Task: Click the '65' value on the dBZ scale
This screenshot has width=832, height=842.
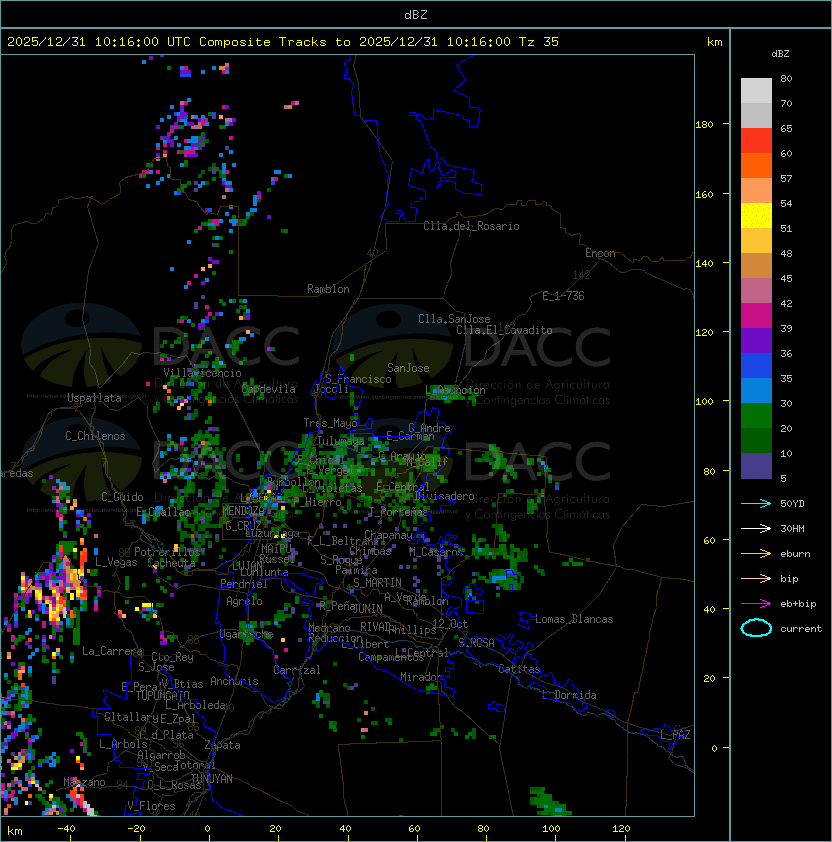Action: click(x=786, y=128)
